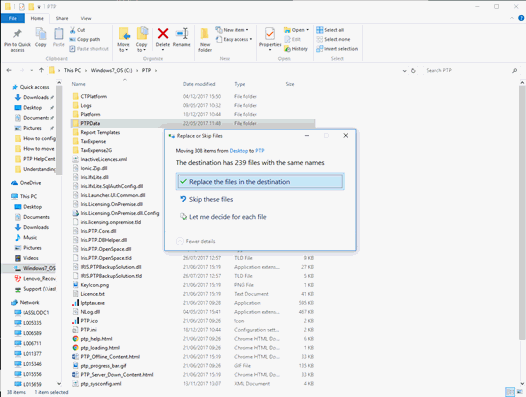Viewport: 526px width, 397px height.
Task: Click the Properties ribbon icon
Action: [x=270, y=34]
